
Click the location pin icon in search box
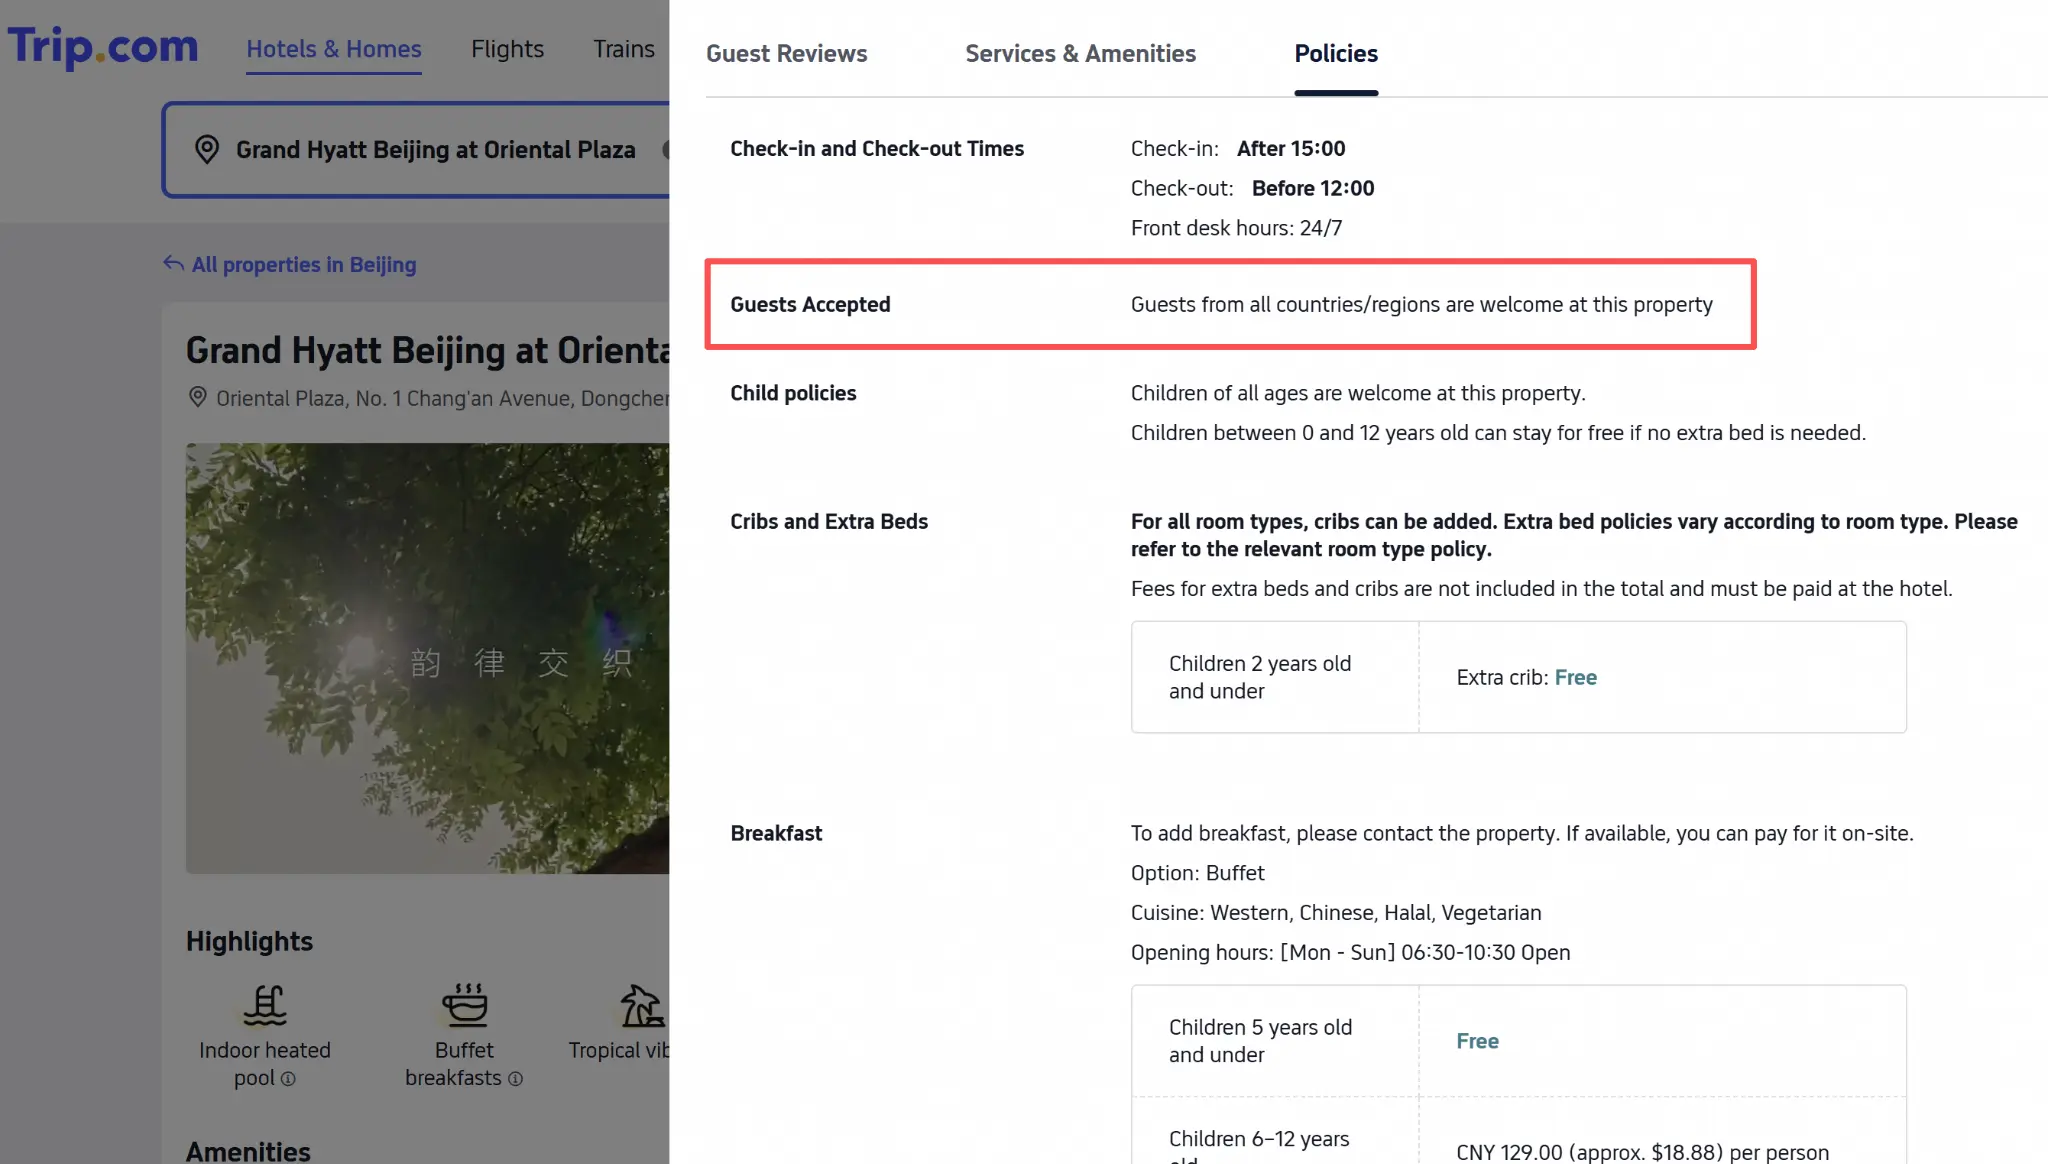point(206,149)
